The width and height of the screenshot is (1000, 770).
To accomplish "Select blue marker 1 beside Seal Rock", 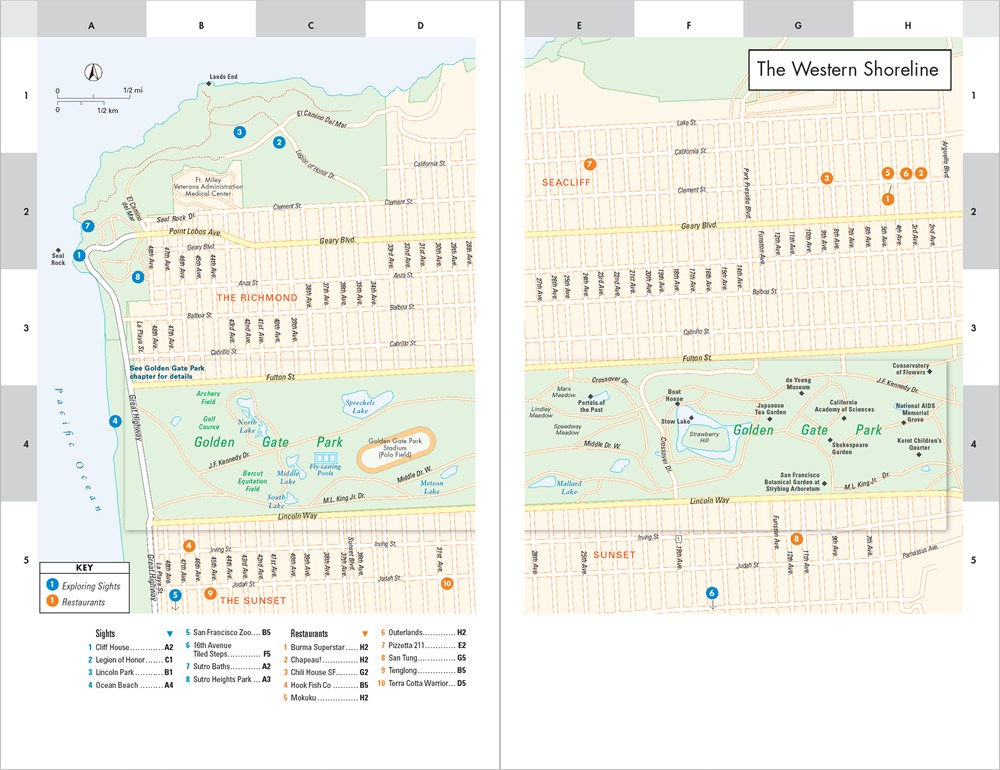I will [x=80, y=256].
